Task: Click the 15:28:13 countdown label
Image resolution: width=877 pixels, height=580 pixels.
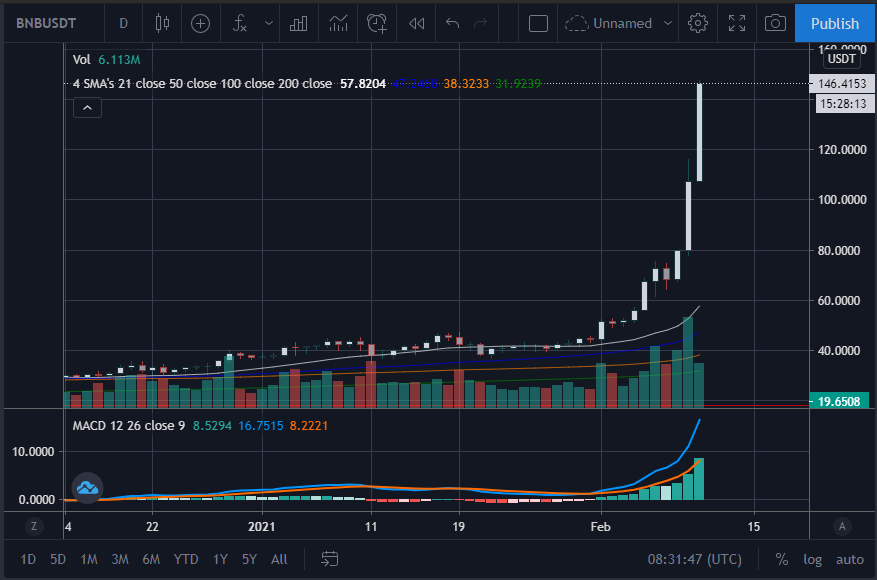Action: click(845, 103)
